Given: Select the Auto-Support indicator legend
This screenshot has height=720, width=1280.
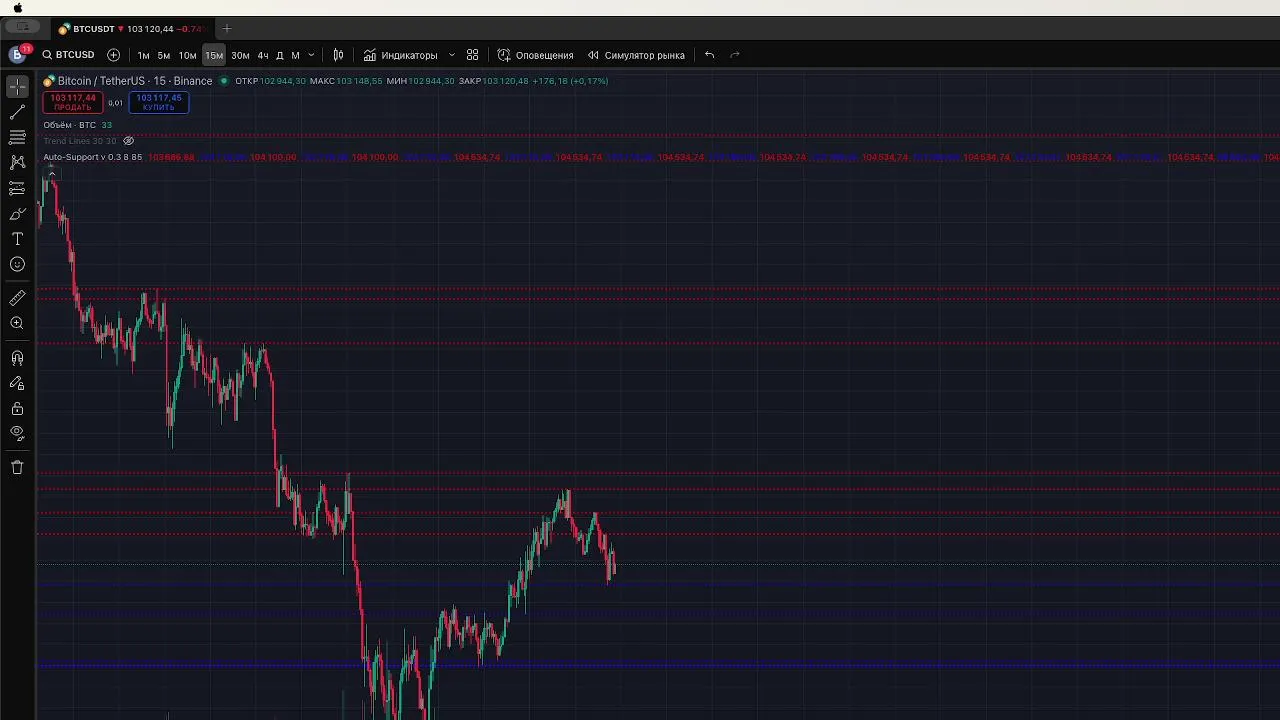Looking at the screenshot, I should (x=92, y=157).
